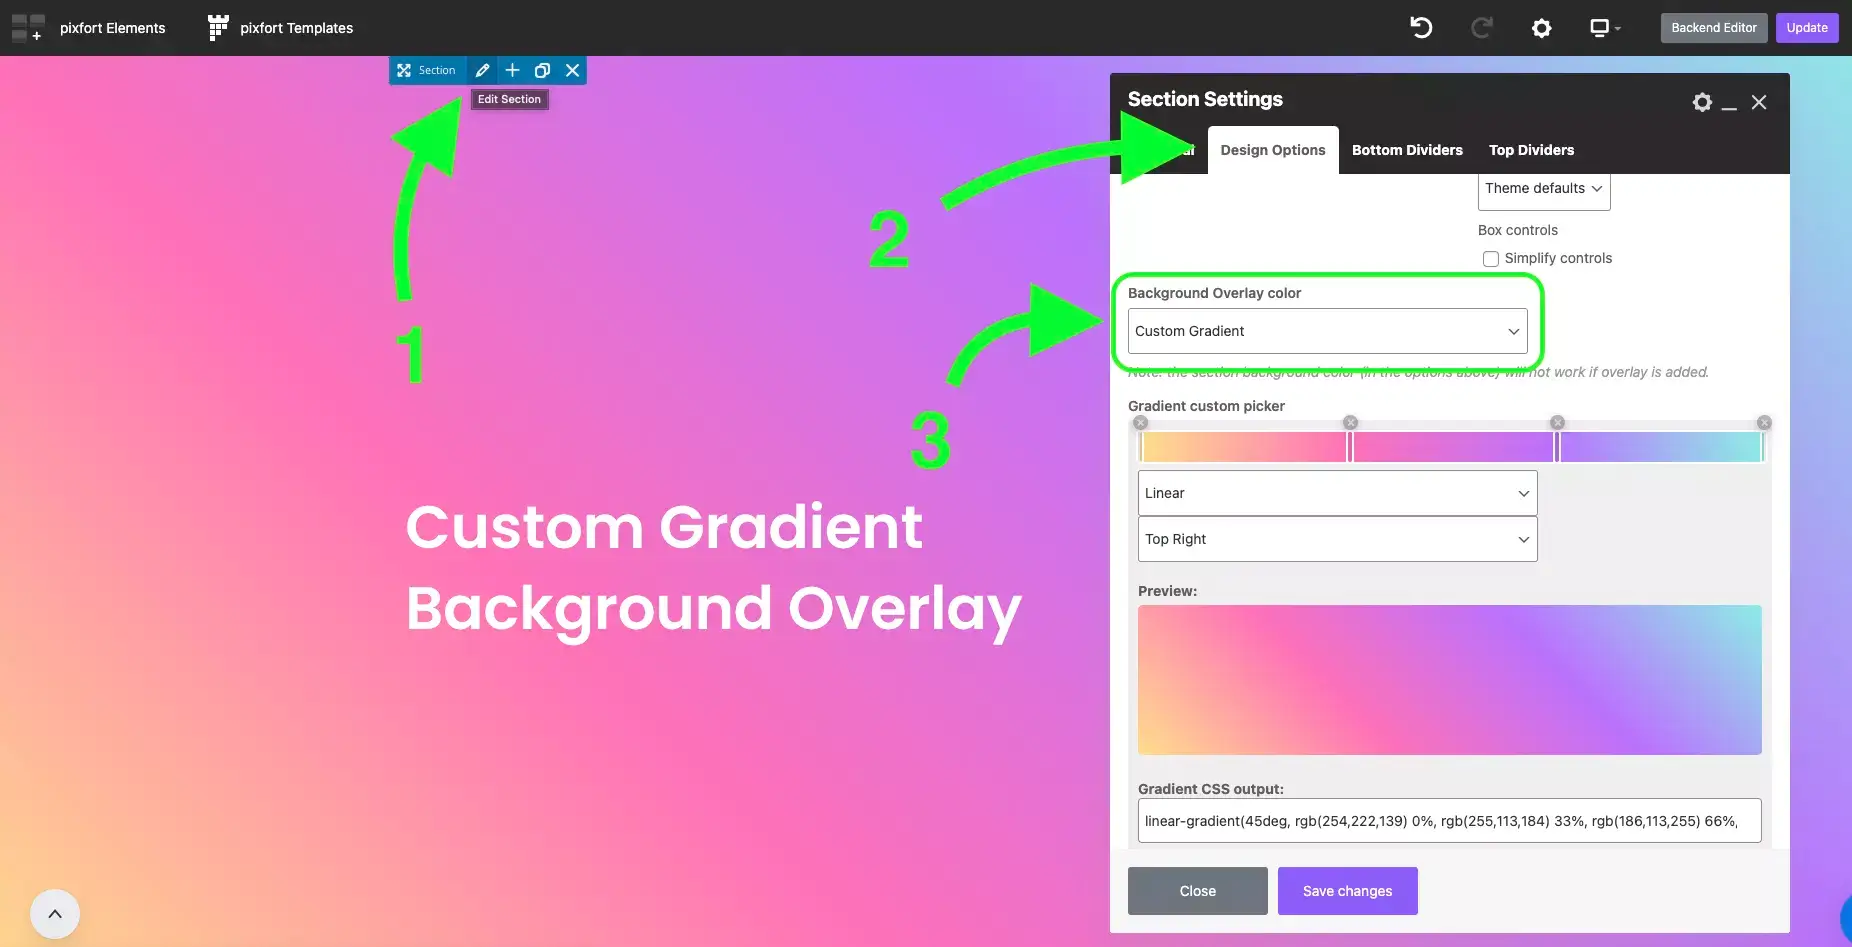Remove the first gradient color stop
The height and width of the screenshot is (947, 1852).
tap(1141, 423)
